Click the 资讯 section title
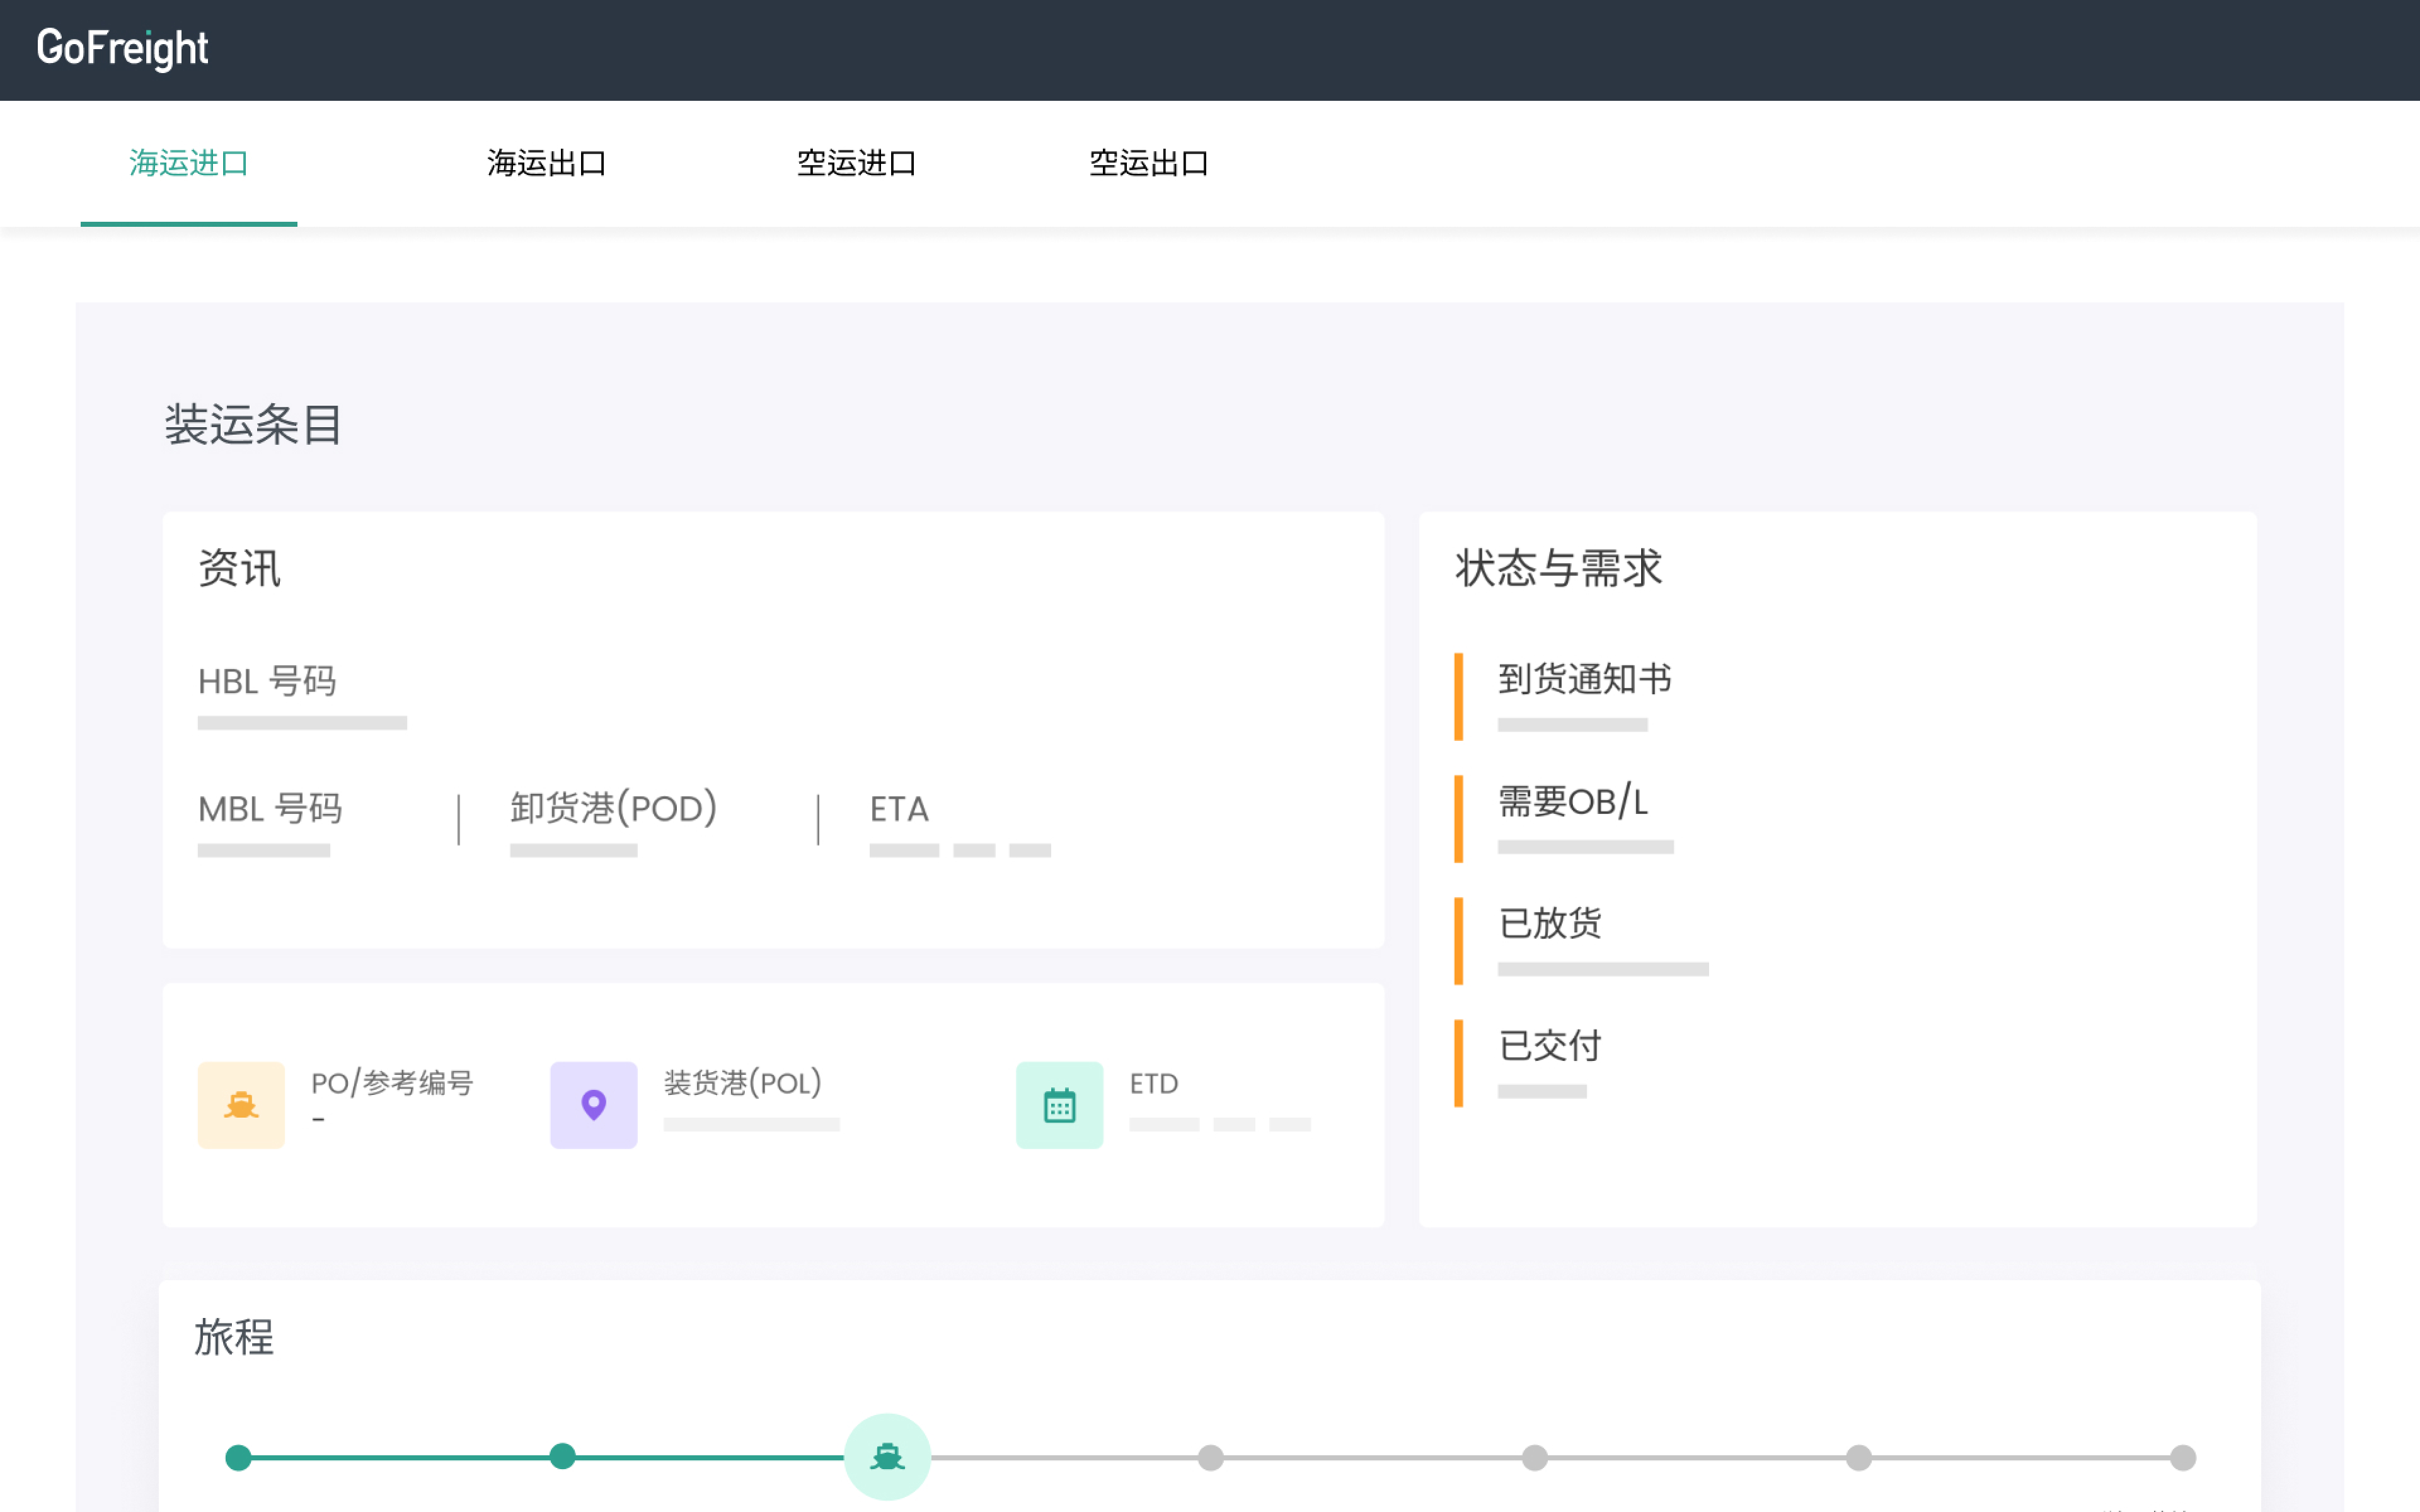Viewport: 2420px width, 1512px height. coord(240,568)
